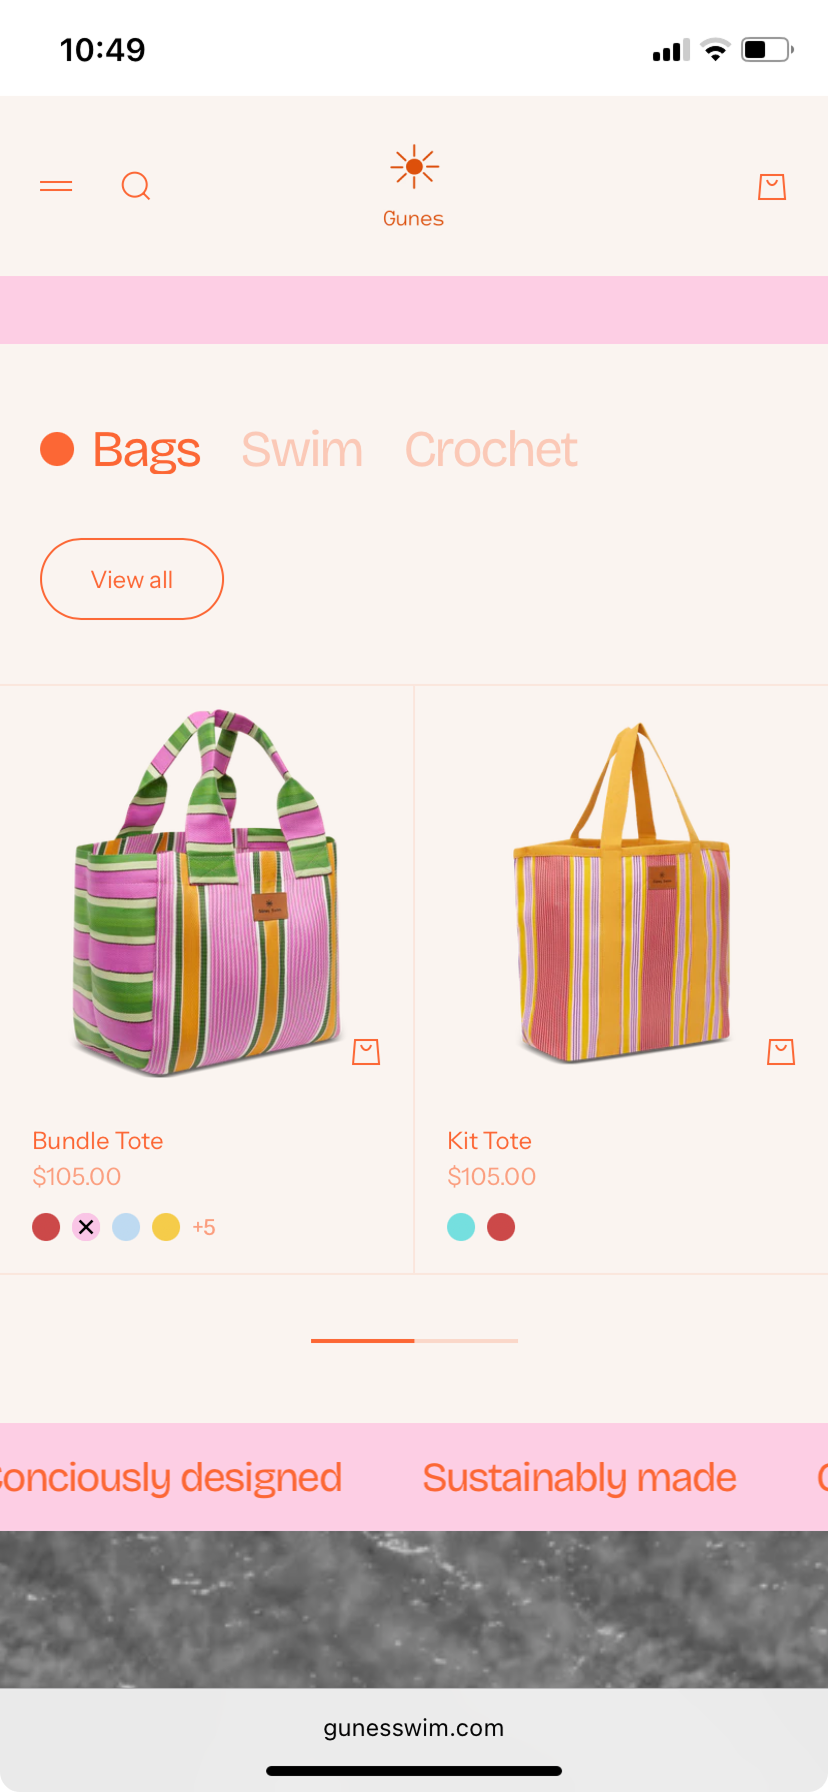Select the Bags category tab
Image resolution: width=829 pixels, height=1792 pixels.
(146, 450)
